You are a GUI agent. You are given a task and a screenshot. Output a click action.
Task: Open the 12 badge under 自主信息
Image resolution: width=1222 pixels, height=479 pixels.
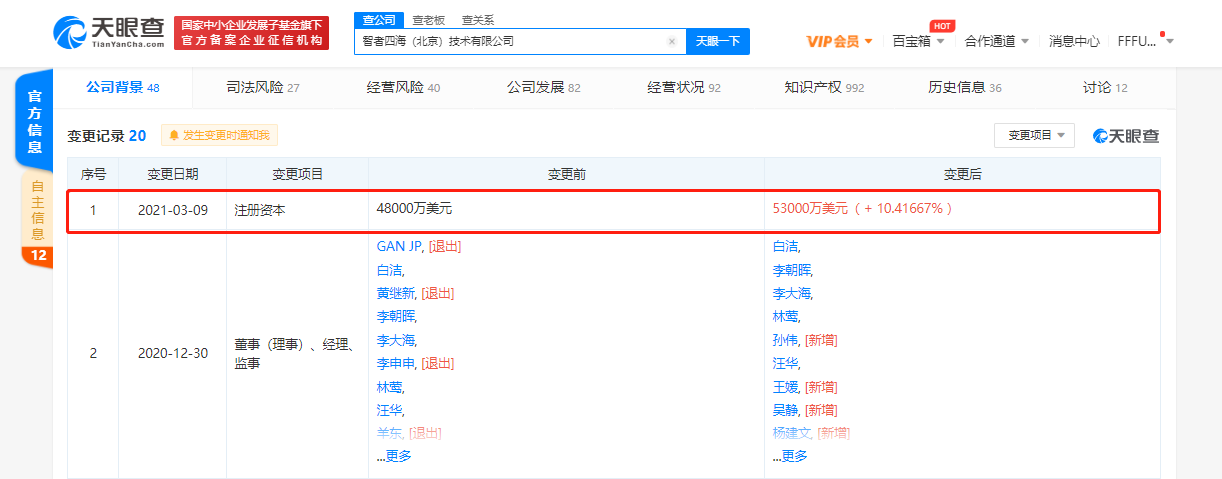point(37,255)
